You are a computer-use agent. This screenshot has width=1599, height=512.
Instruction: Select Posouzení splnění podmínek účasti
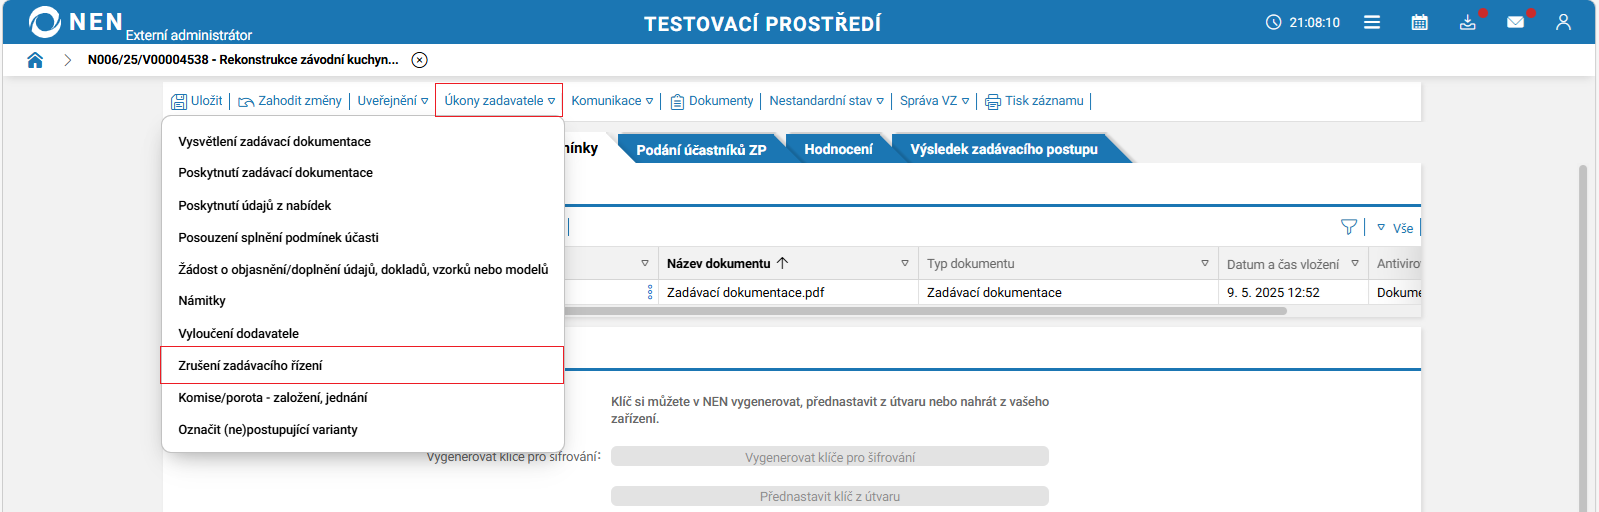click(x=362, y=237)
